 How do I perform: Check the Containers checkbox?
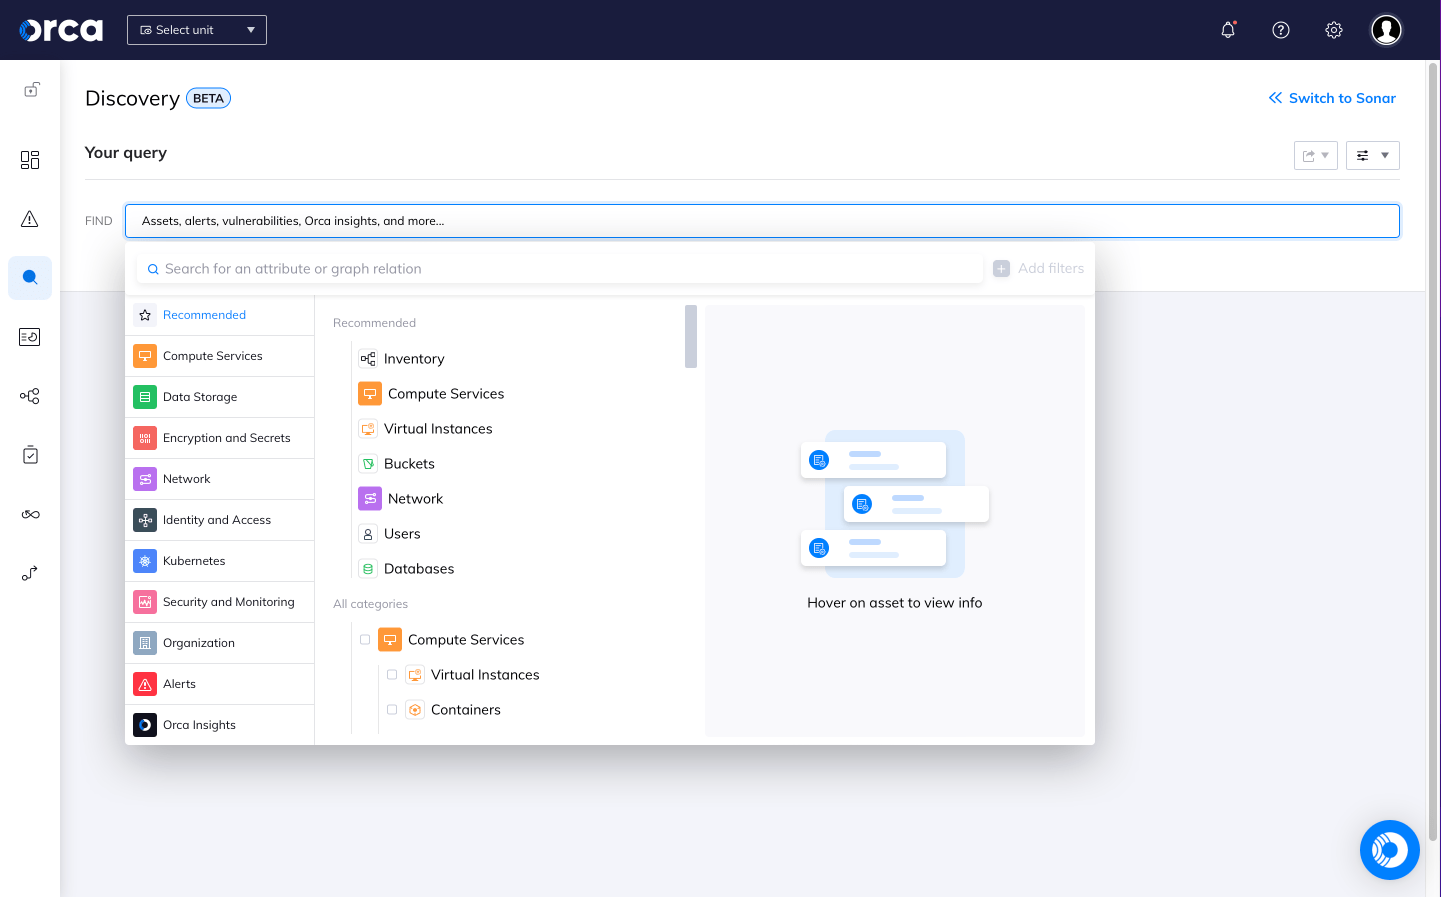pyautogui.click(x=392, y=710)
